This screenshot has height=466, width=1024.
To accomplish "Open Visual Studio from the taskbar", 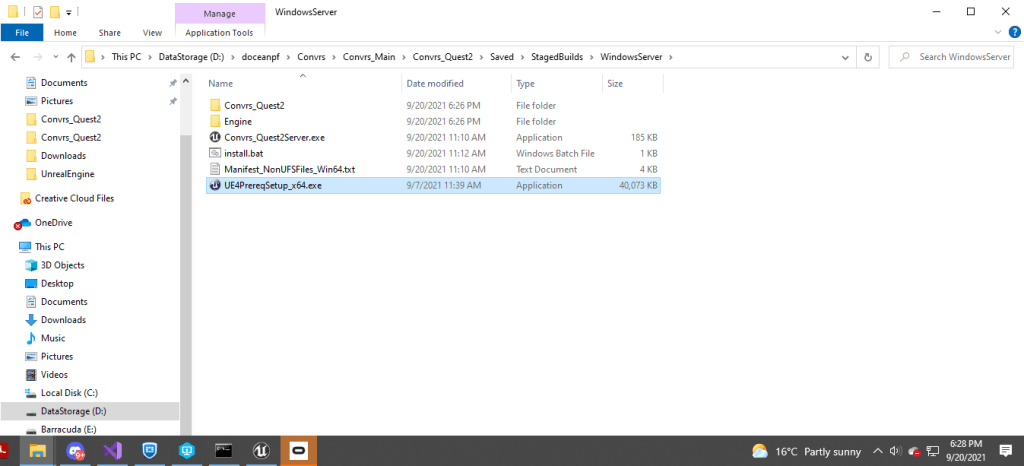I will pyautogui.click(x=112, y=450).
